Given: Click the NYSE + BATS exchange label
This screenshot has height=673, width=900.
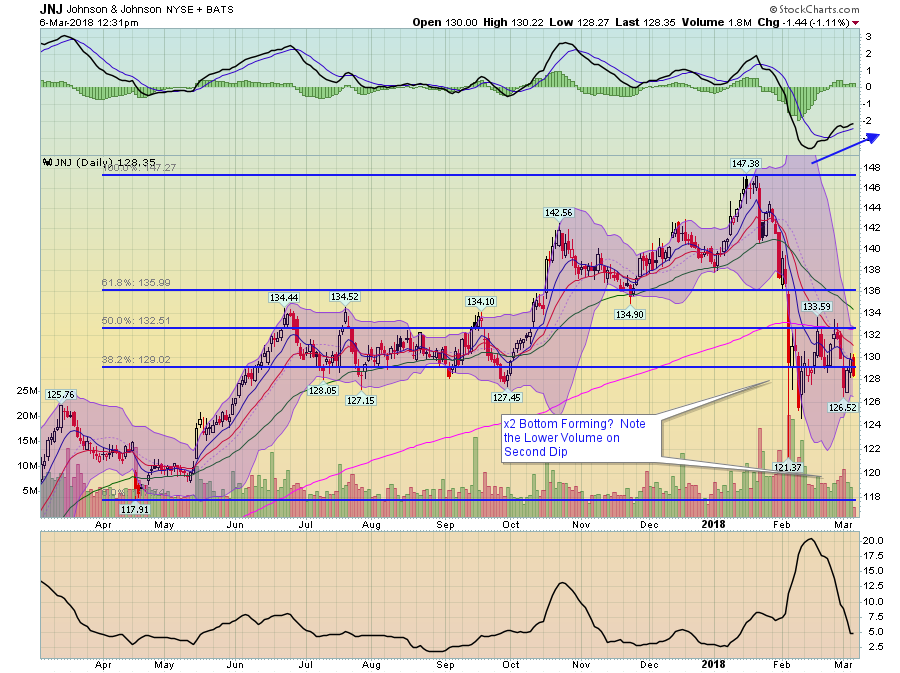Looking at the screenshot, I should 200,10.
